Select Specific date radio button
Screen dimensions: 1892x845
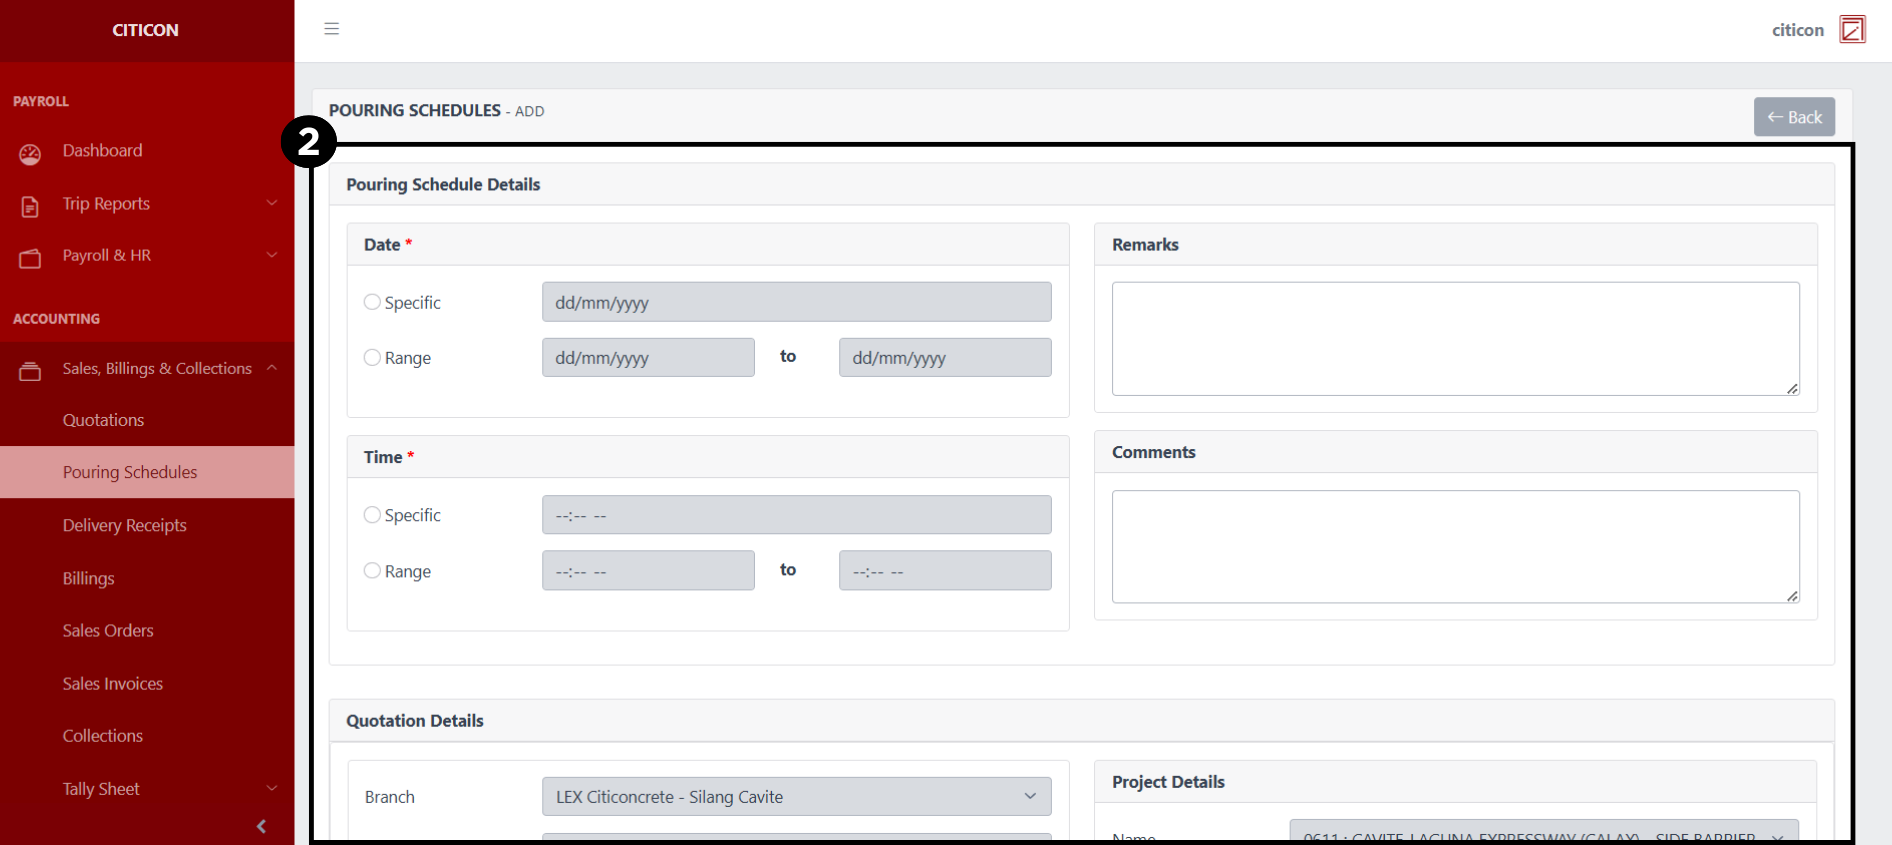click(x=372, y=302)
